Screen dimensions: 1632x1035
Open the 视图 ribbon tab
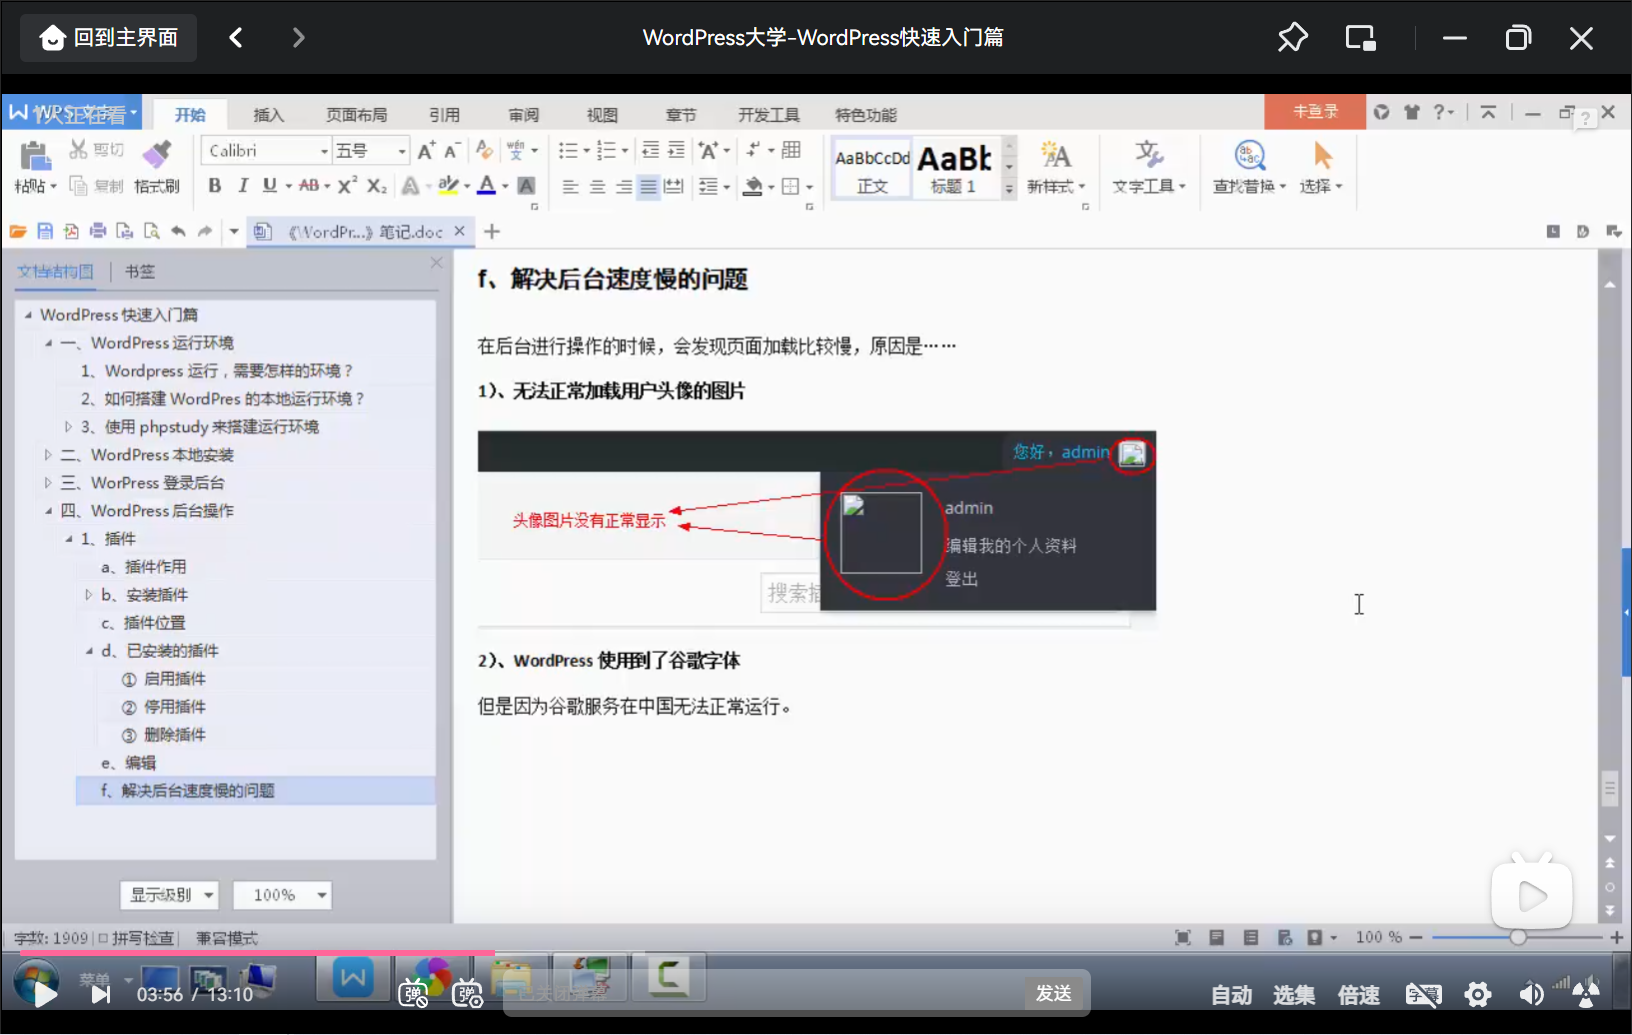(x=602, y=115)
